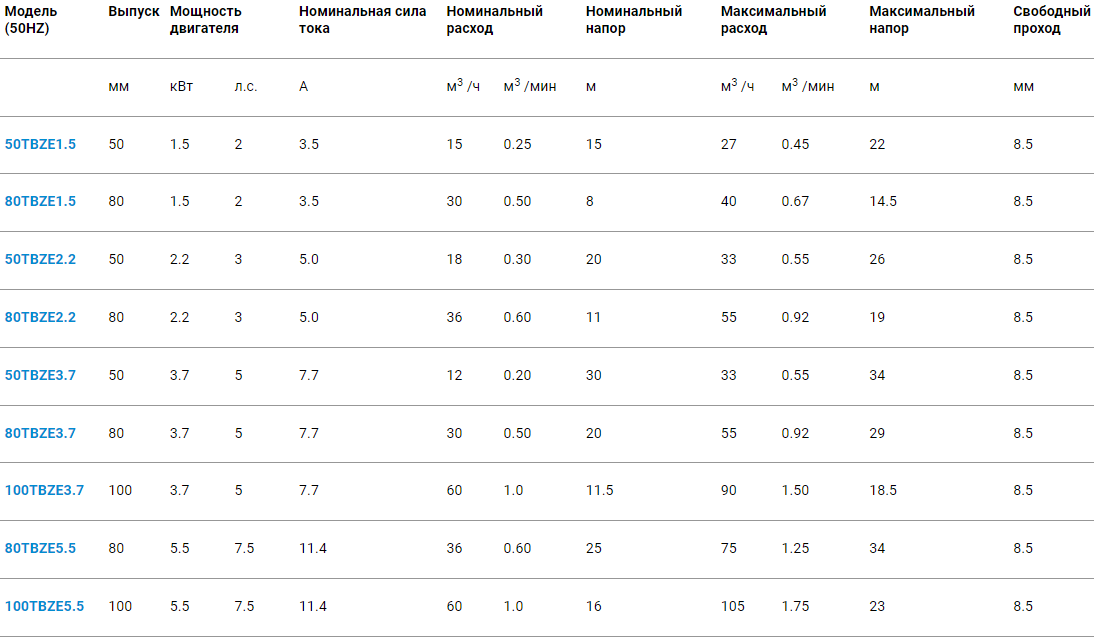Click the Модель (50HZ) column header
This screenshot has width=1094, height=641.
(x=31, y=20)
